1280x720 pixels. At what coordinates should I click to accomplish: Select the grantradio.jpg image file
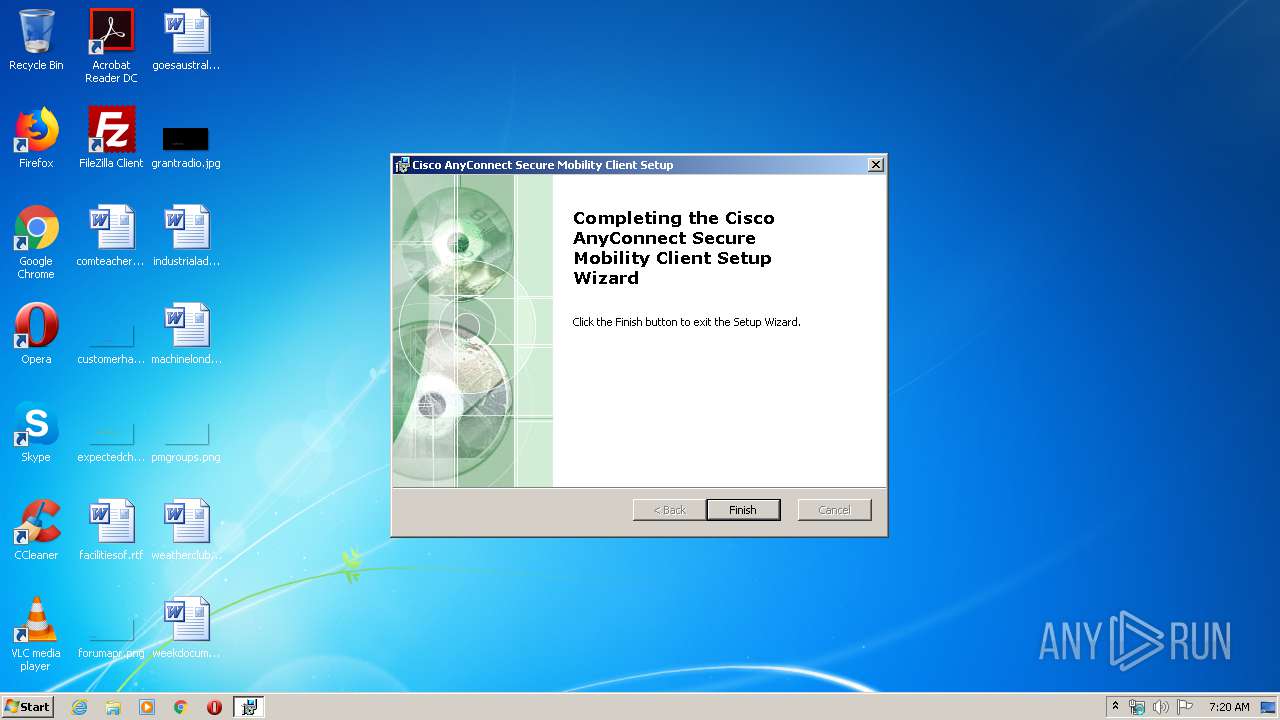coord(186,146)
